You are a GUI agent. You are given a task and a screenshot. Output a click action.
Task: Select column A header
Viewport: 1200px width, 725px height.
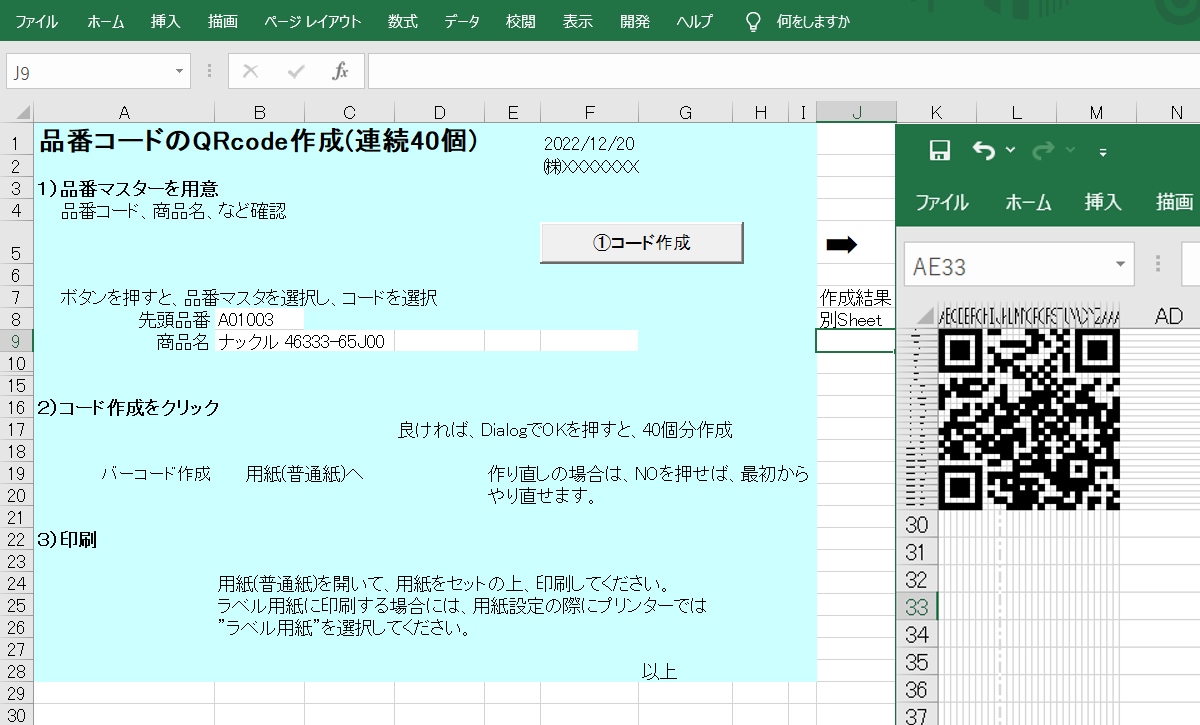point(124,112)
